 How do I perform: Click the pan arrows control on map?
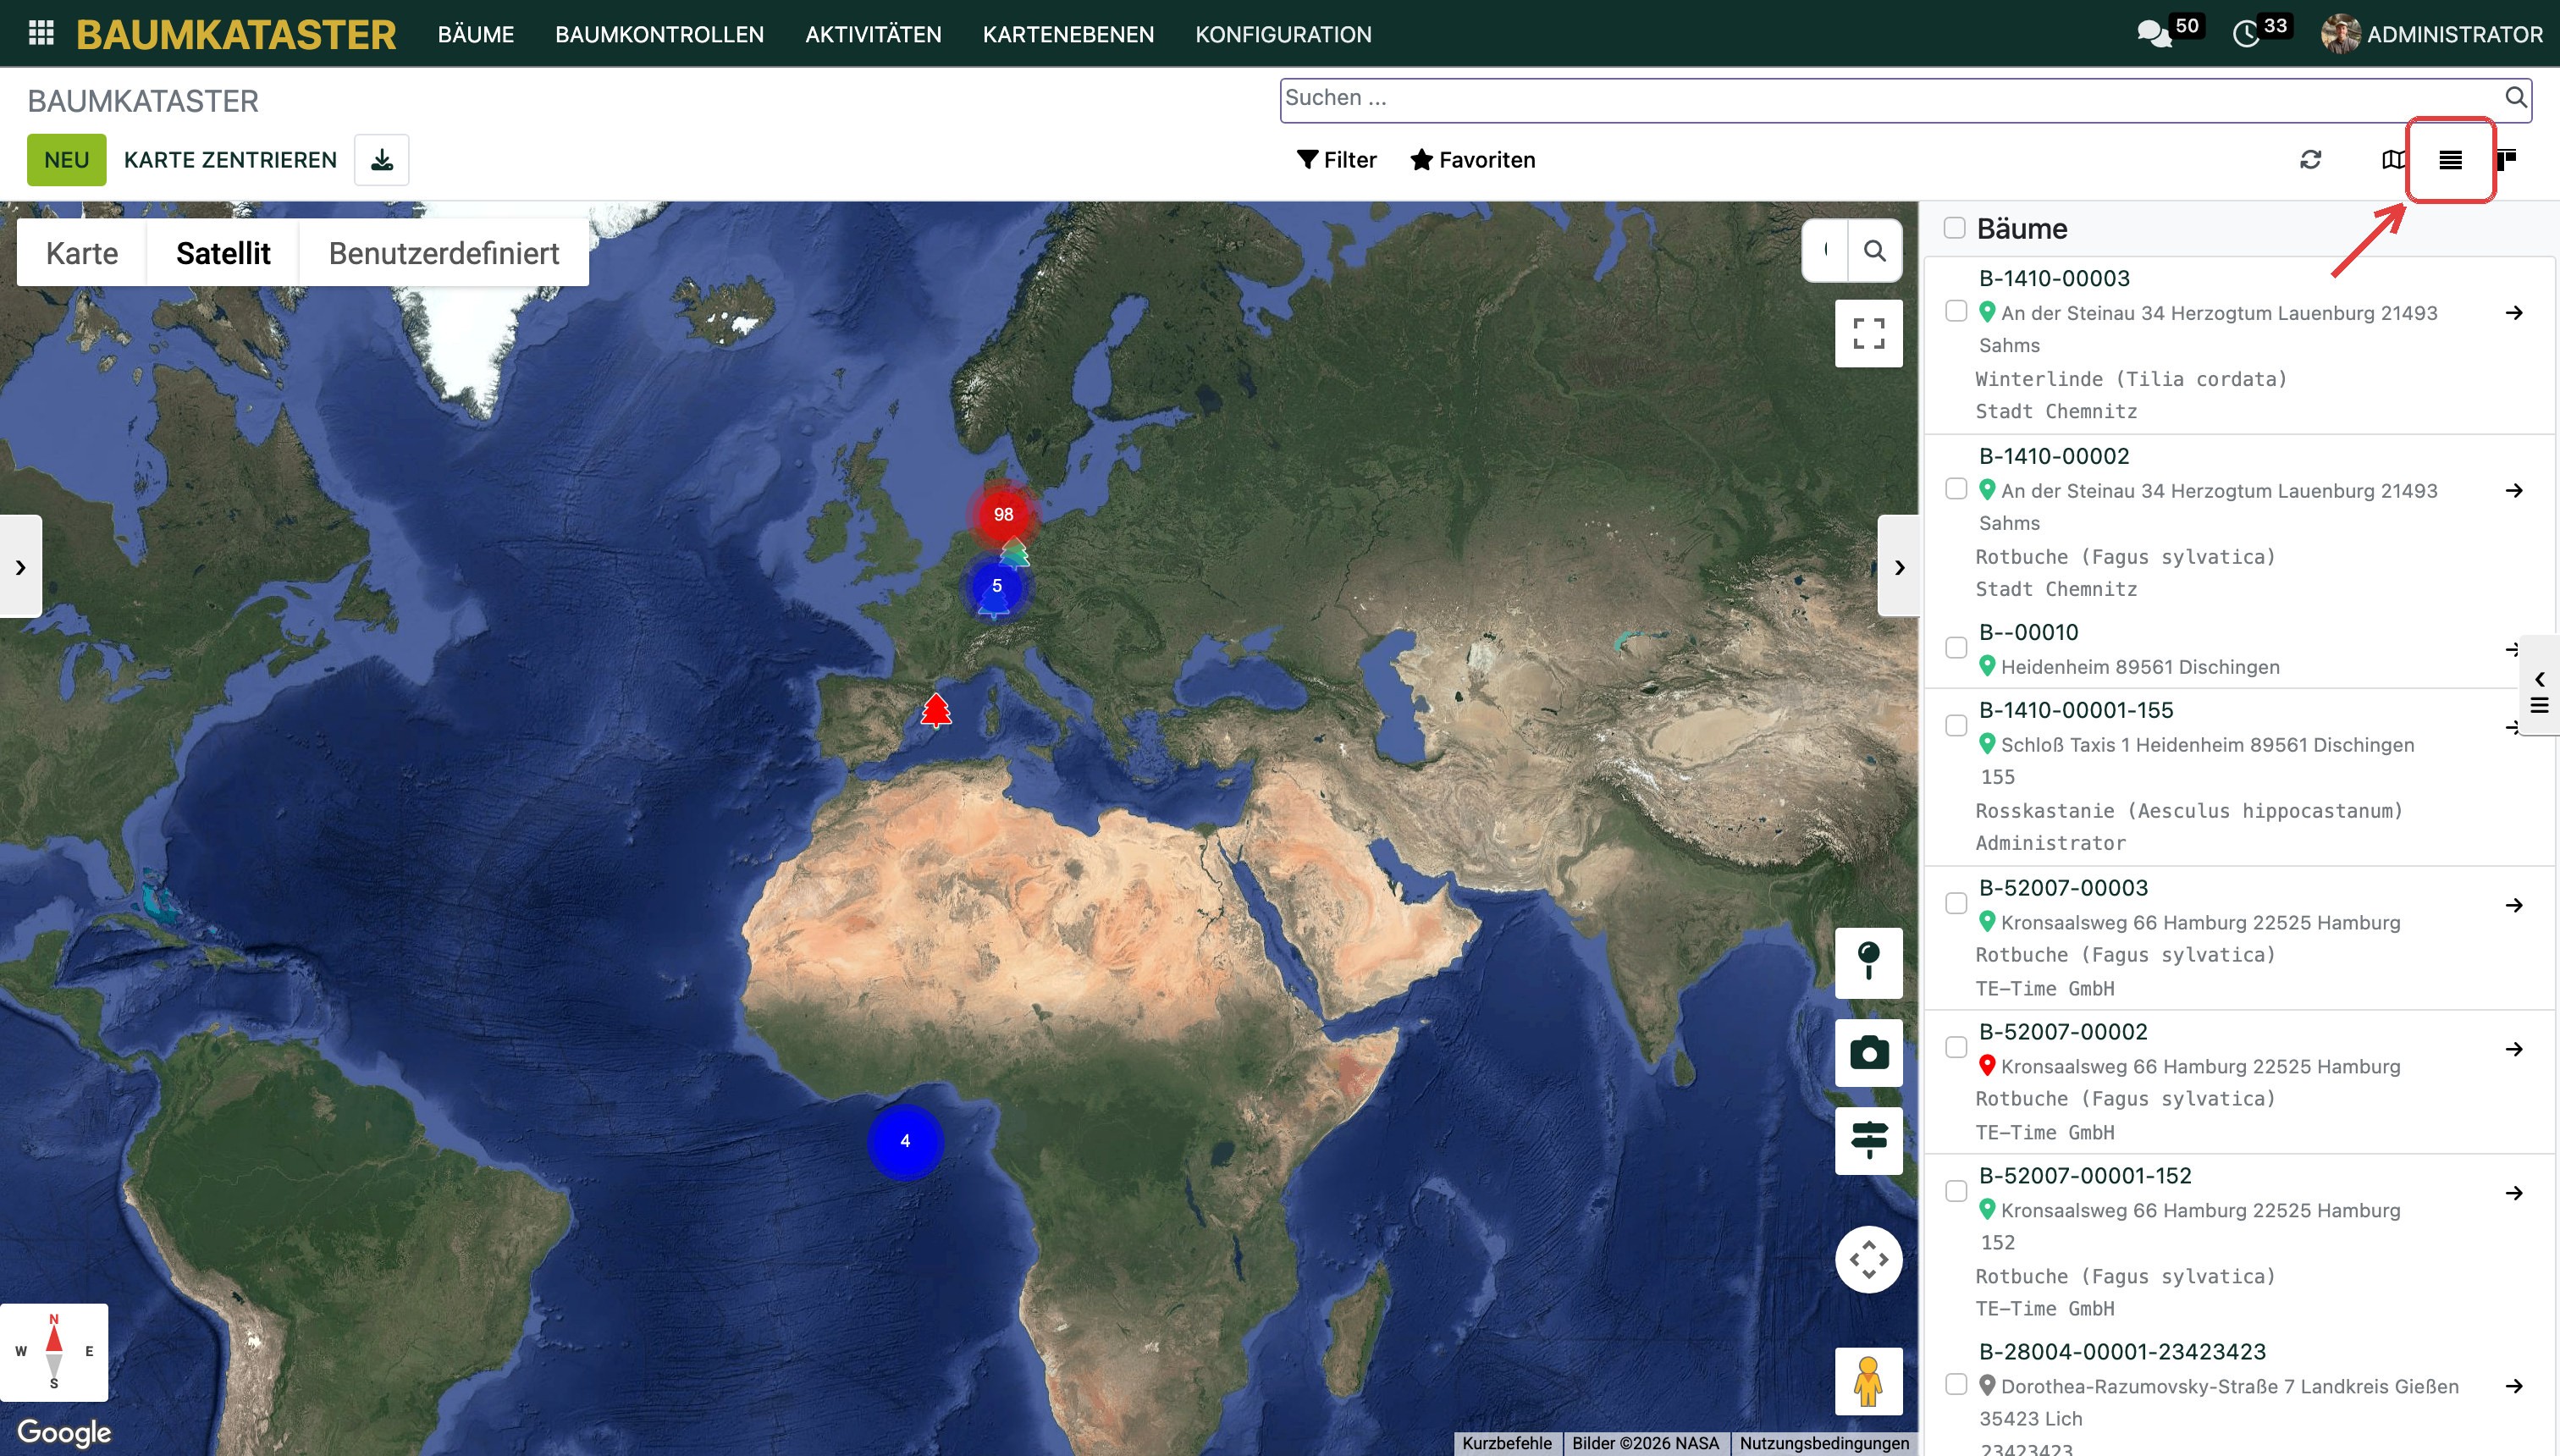[1868, 1260]
